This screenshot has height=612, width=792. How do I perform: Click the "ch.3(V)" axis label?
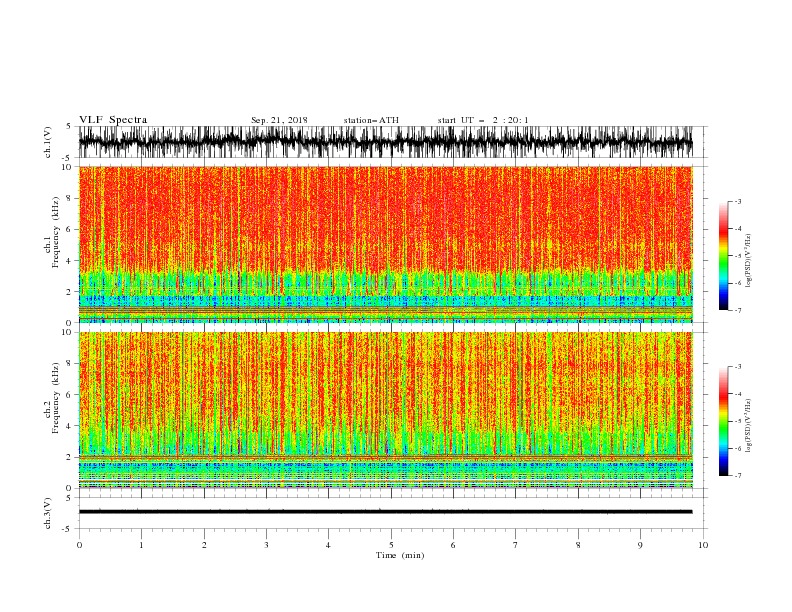pos(48,513)
